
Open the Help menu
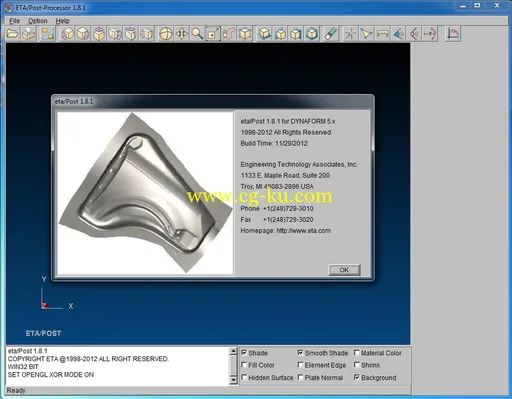(x=63, y=21)
